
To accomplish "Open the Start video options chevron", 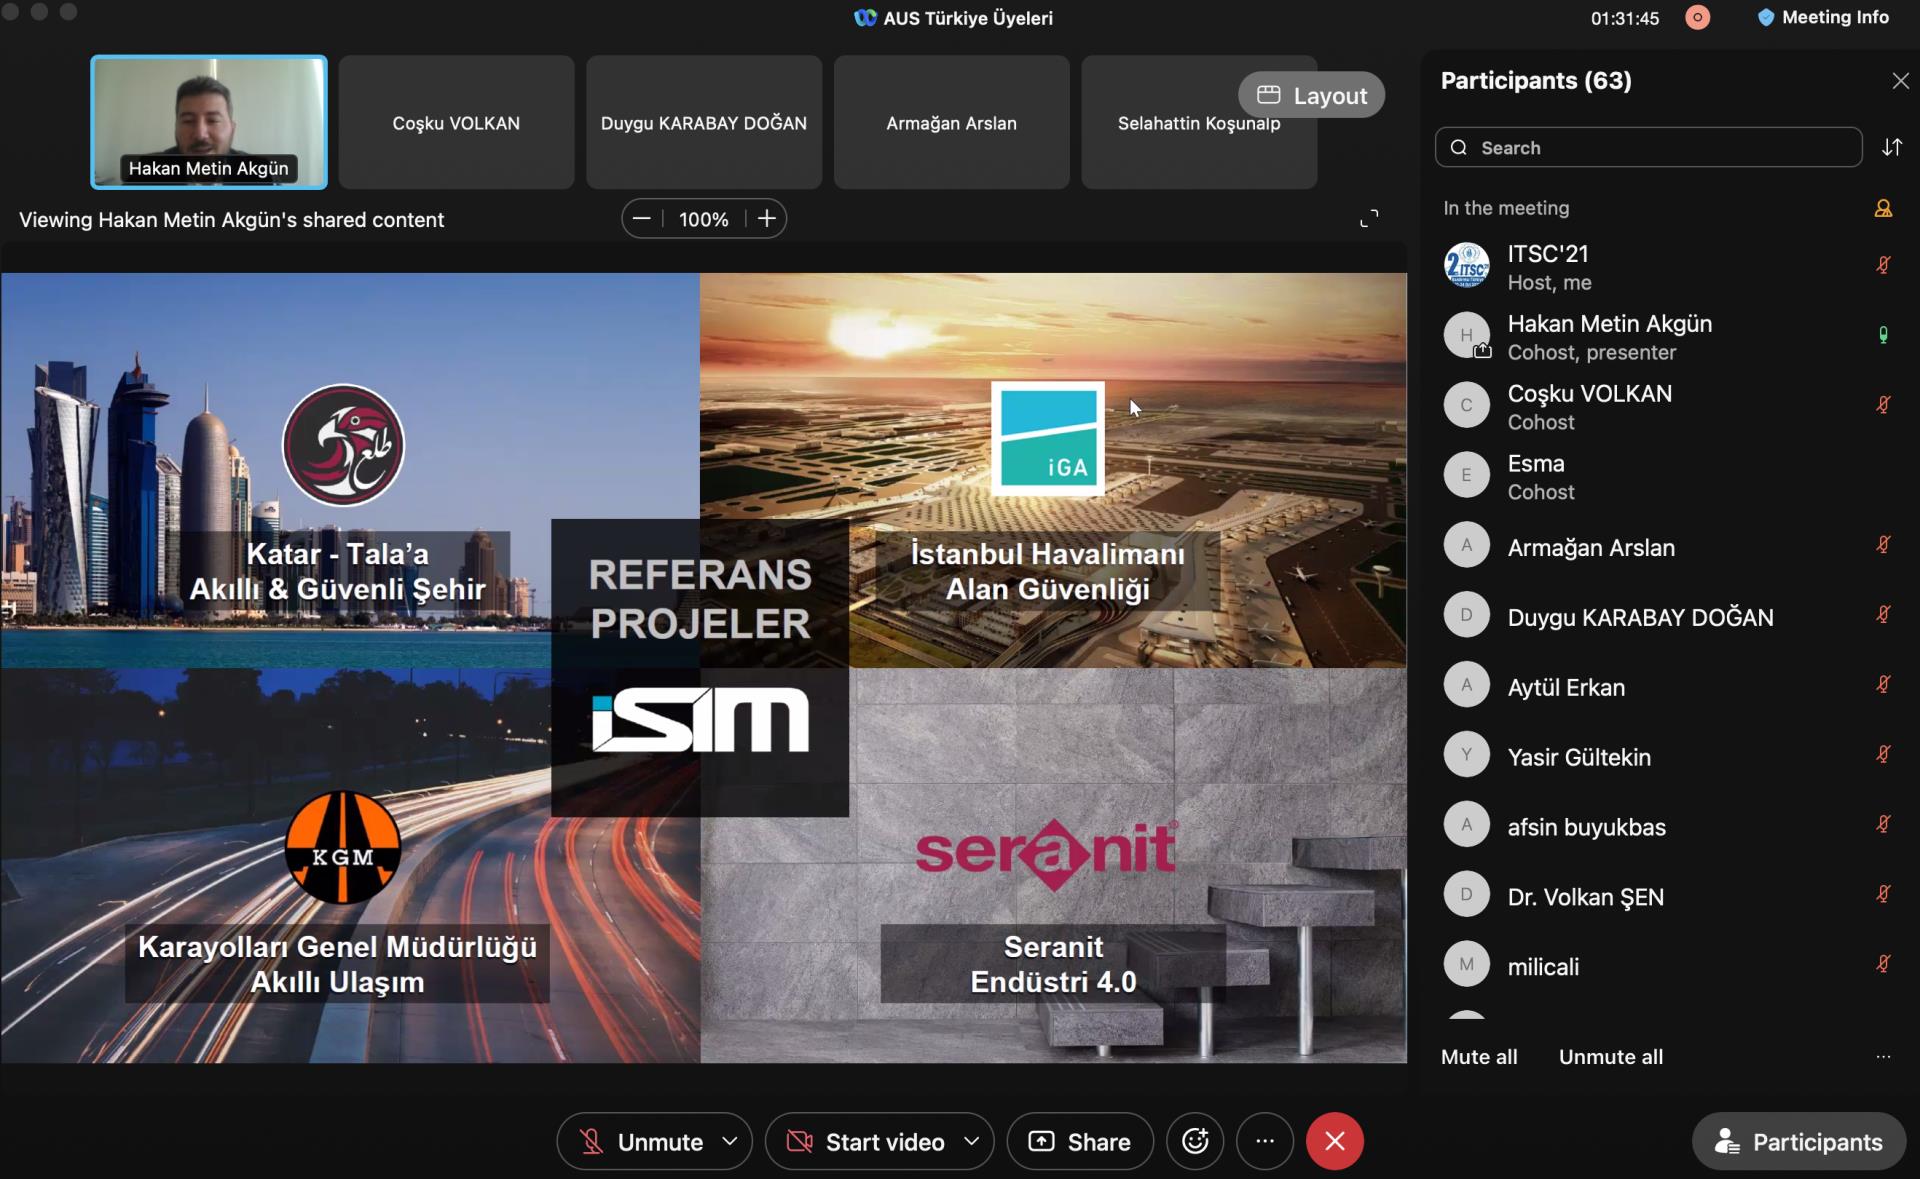I will click(972, 1141).
